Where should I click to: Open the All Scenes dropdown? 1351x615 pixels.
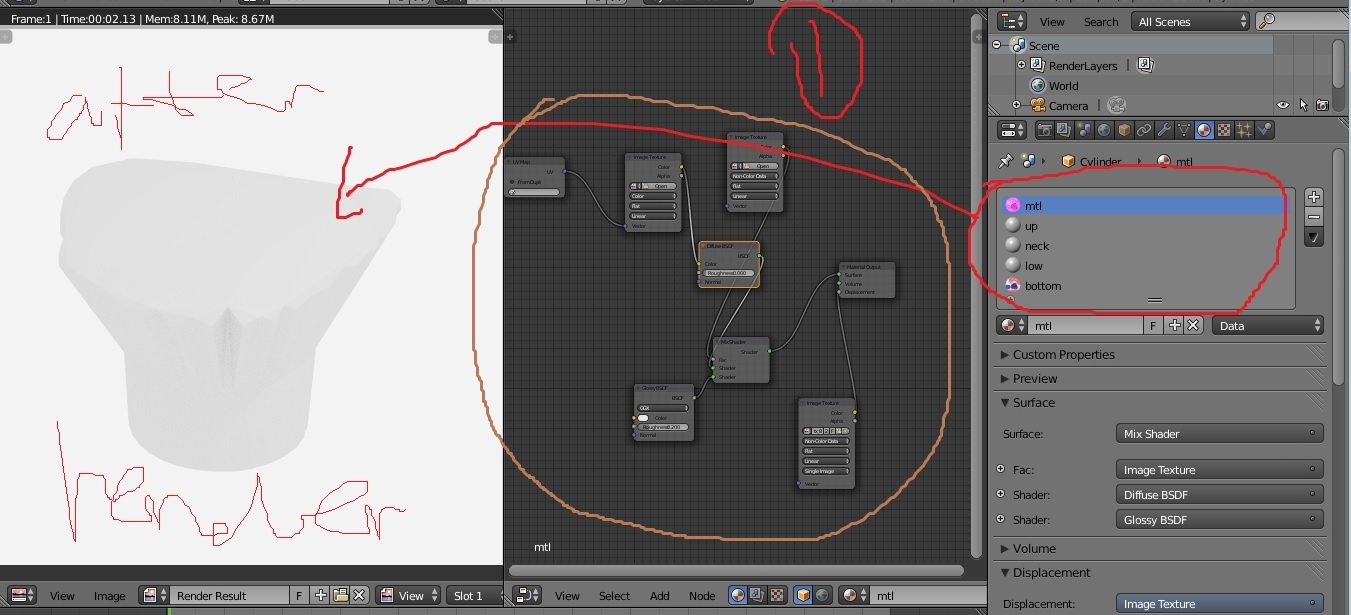(1191, 21)
